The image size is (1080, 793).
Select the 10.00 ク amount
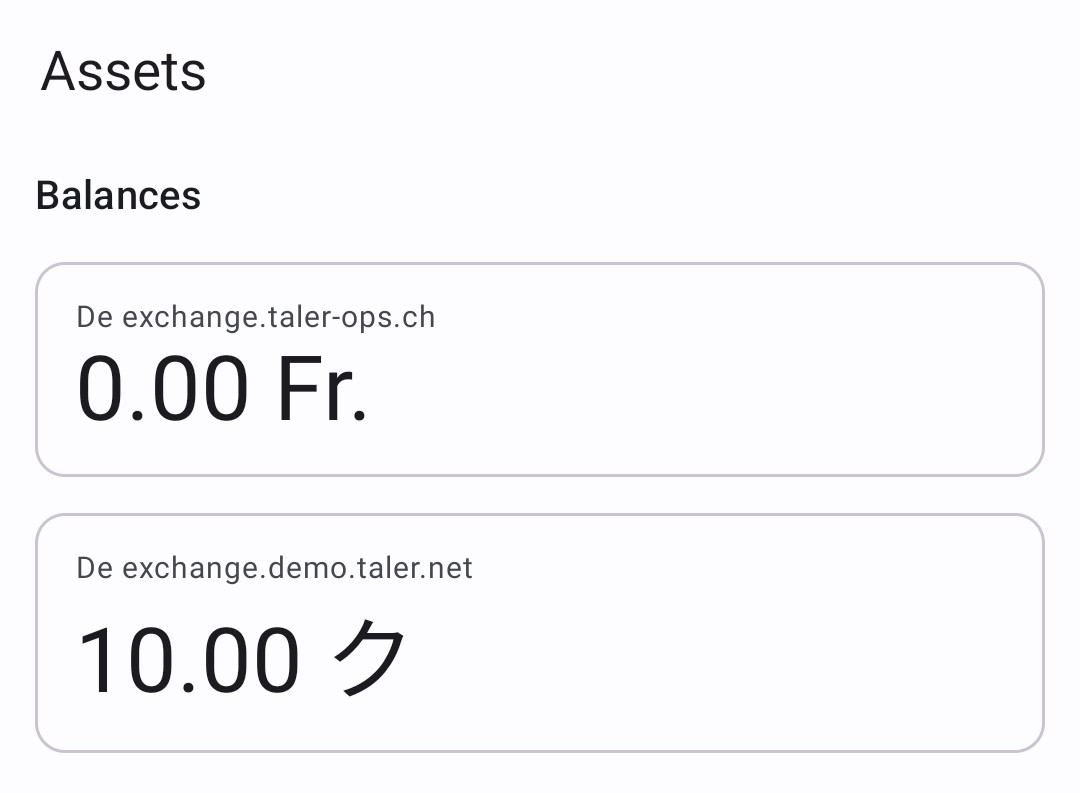245,655
